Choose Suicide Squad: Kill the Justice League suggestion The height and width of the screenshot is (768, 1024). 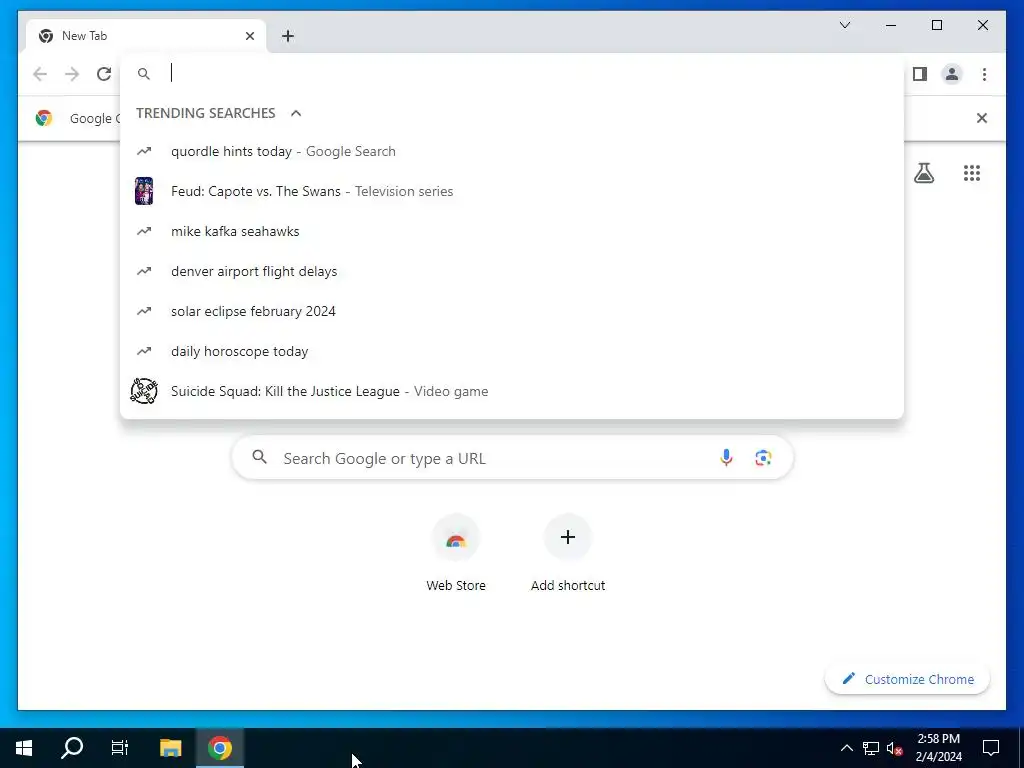coord(512,391)
